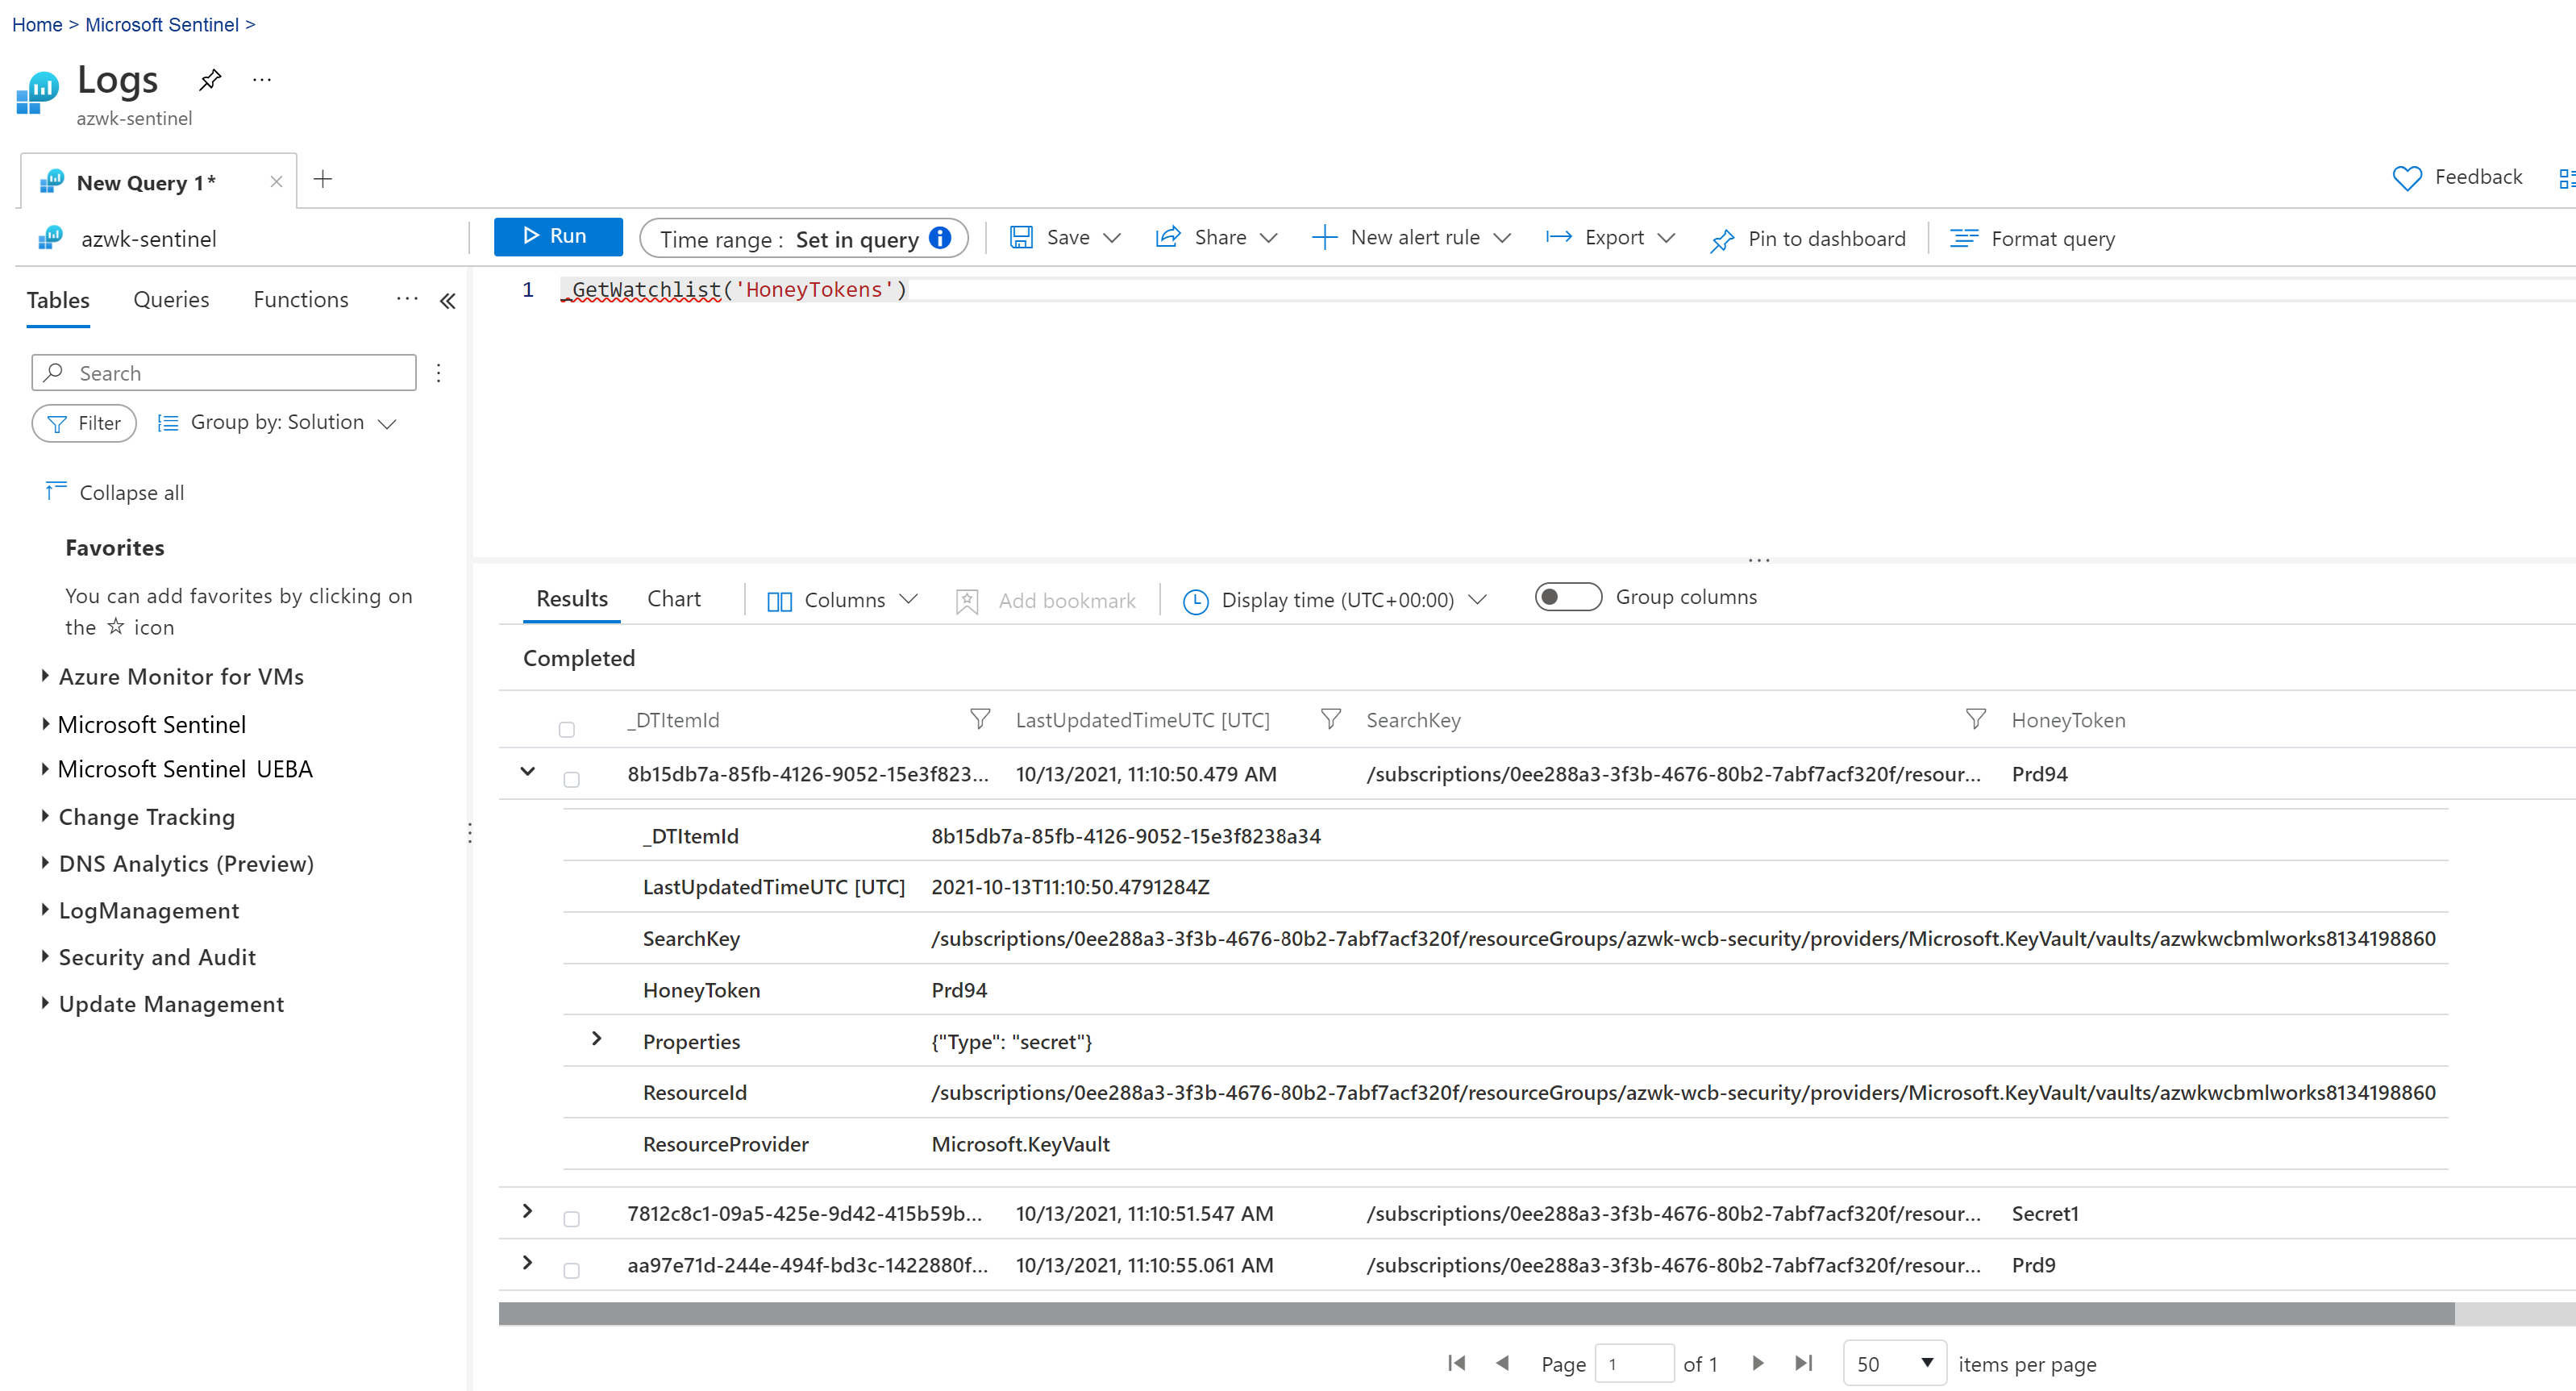The image size is (2576, 1391).
Task: Expand the Properties field disclosure
Action: 596,1042
